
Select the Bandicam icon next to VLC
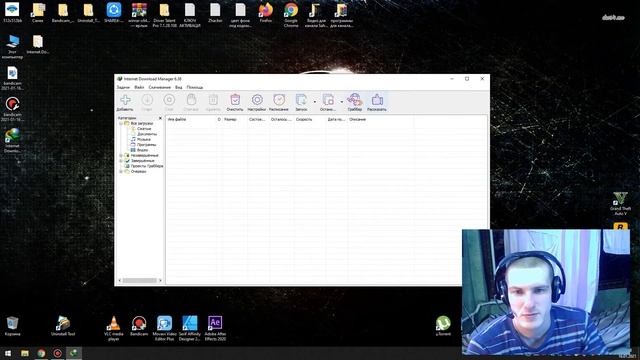[139, 326]
